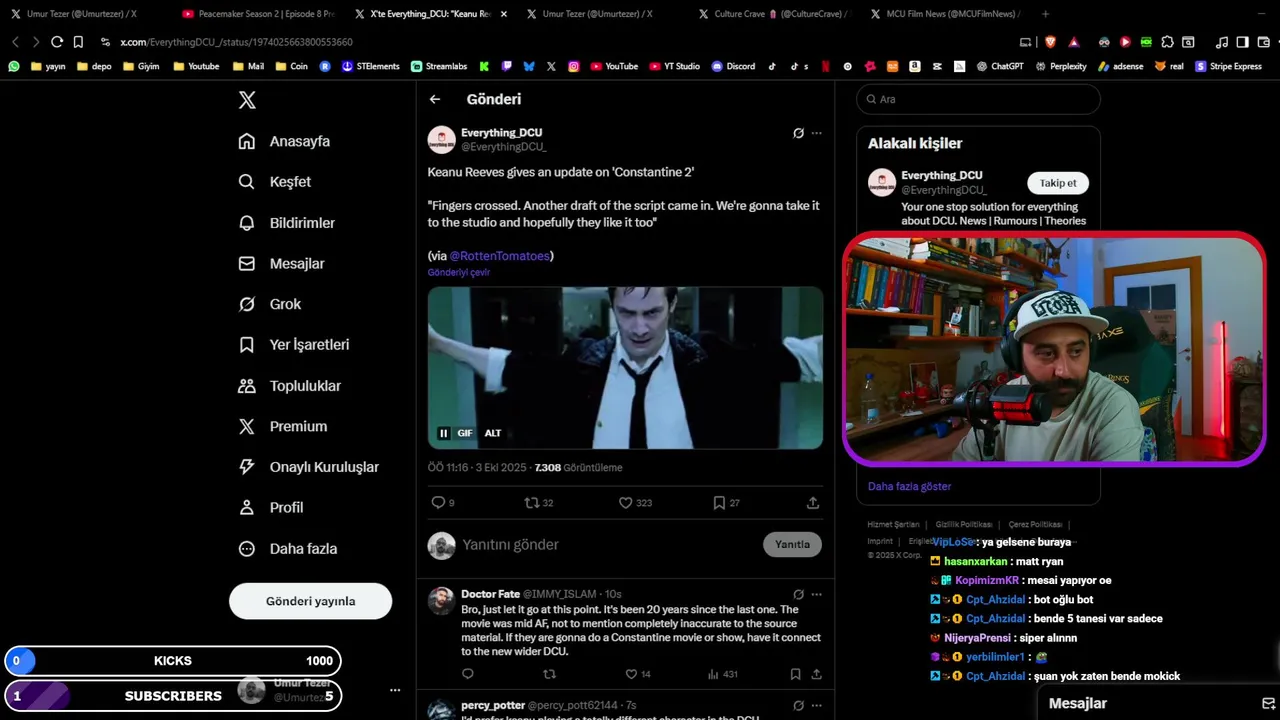The image size is (1280, 720).
Task: Open WhatsApp bookmark icon
Action: pos(14,66)
